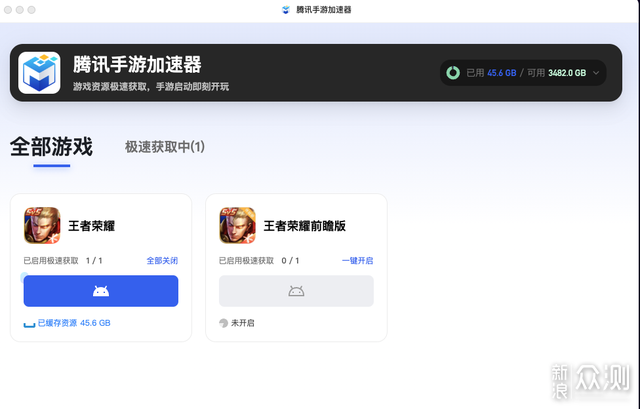Image resolution: width=640 pixels, height=409 pixels.
Task: Click the green storage usage ring icon
Action: click(453, 73)
